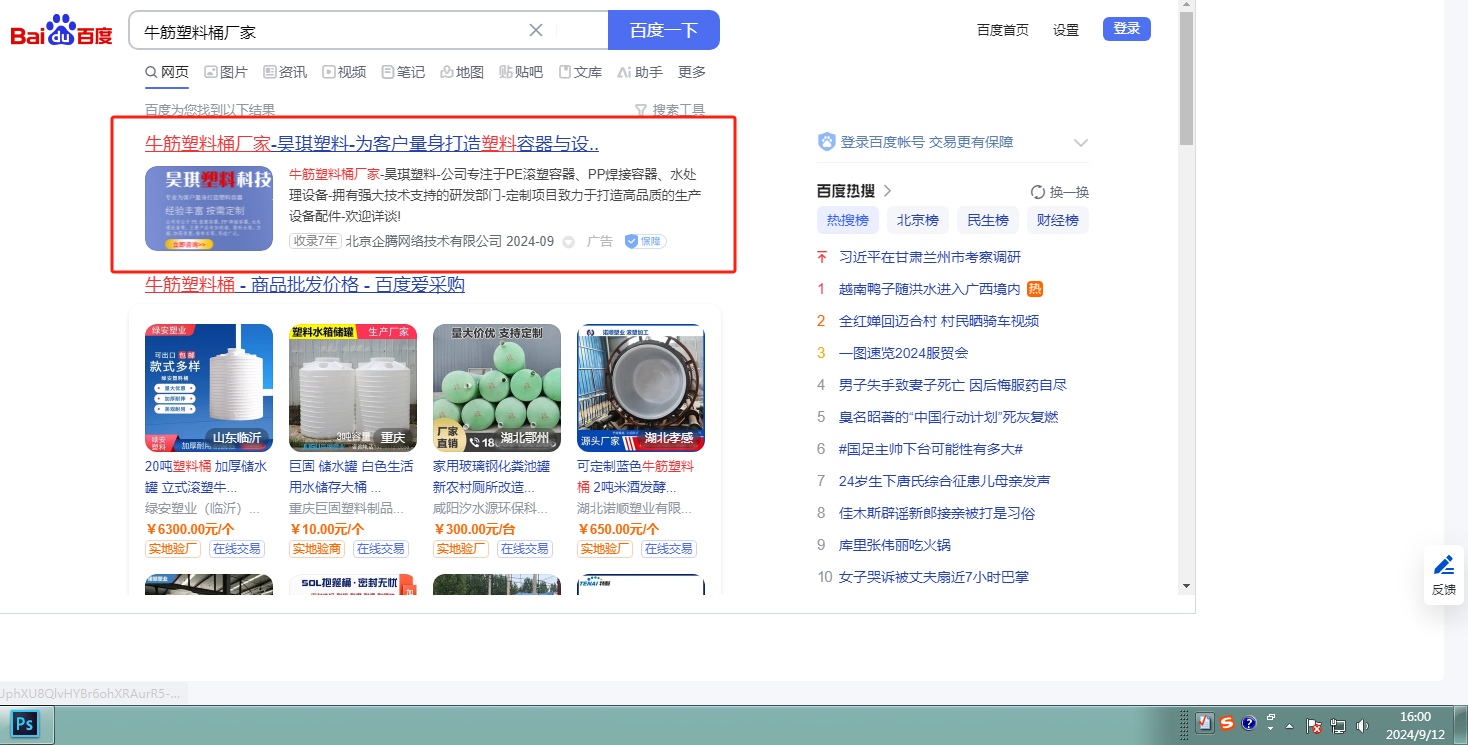
Task: Go to the 视频 tab
Action: [344, 72]
